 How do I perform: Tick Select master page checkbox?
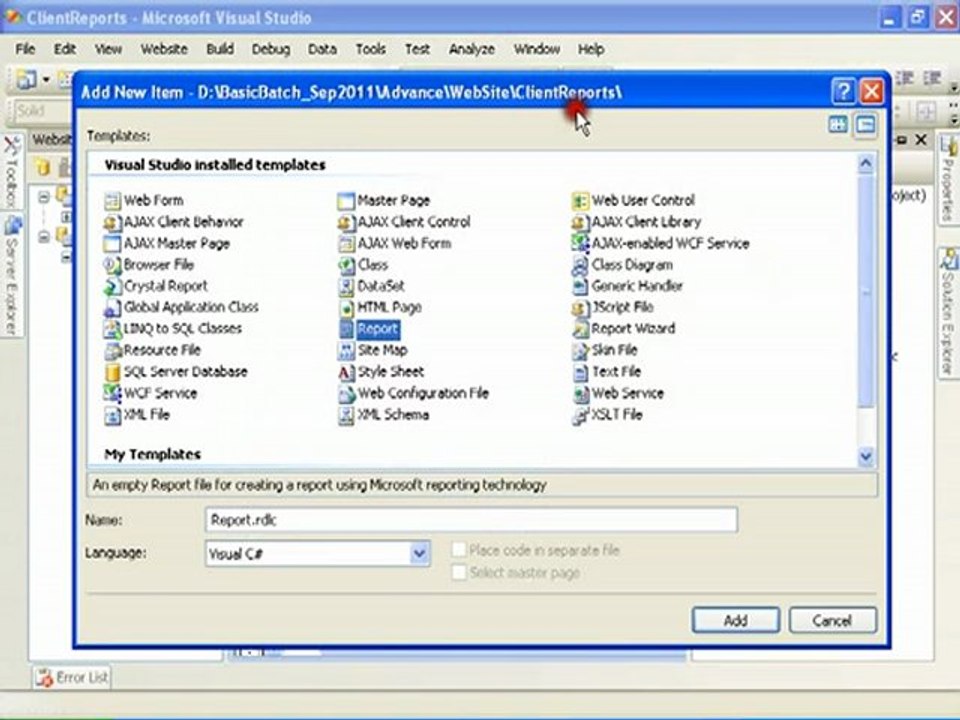tap(459, 572)
